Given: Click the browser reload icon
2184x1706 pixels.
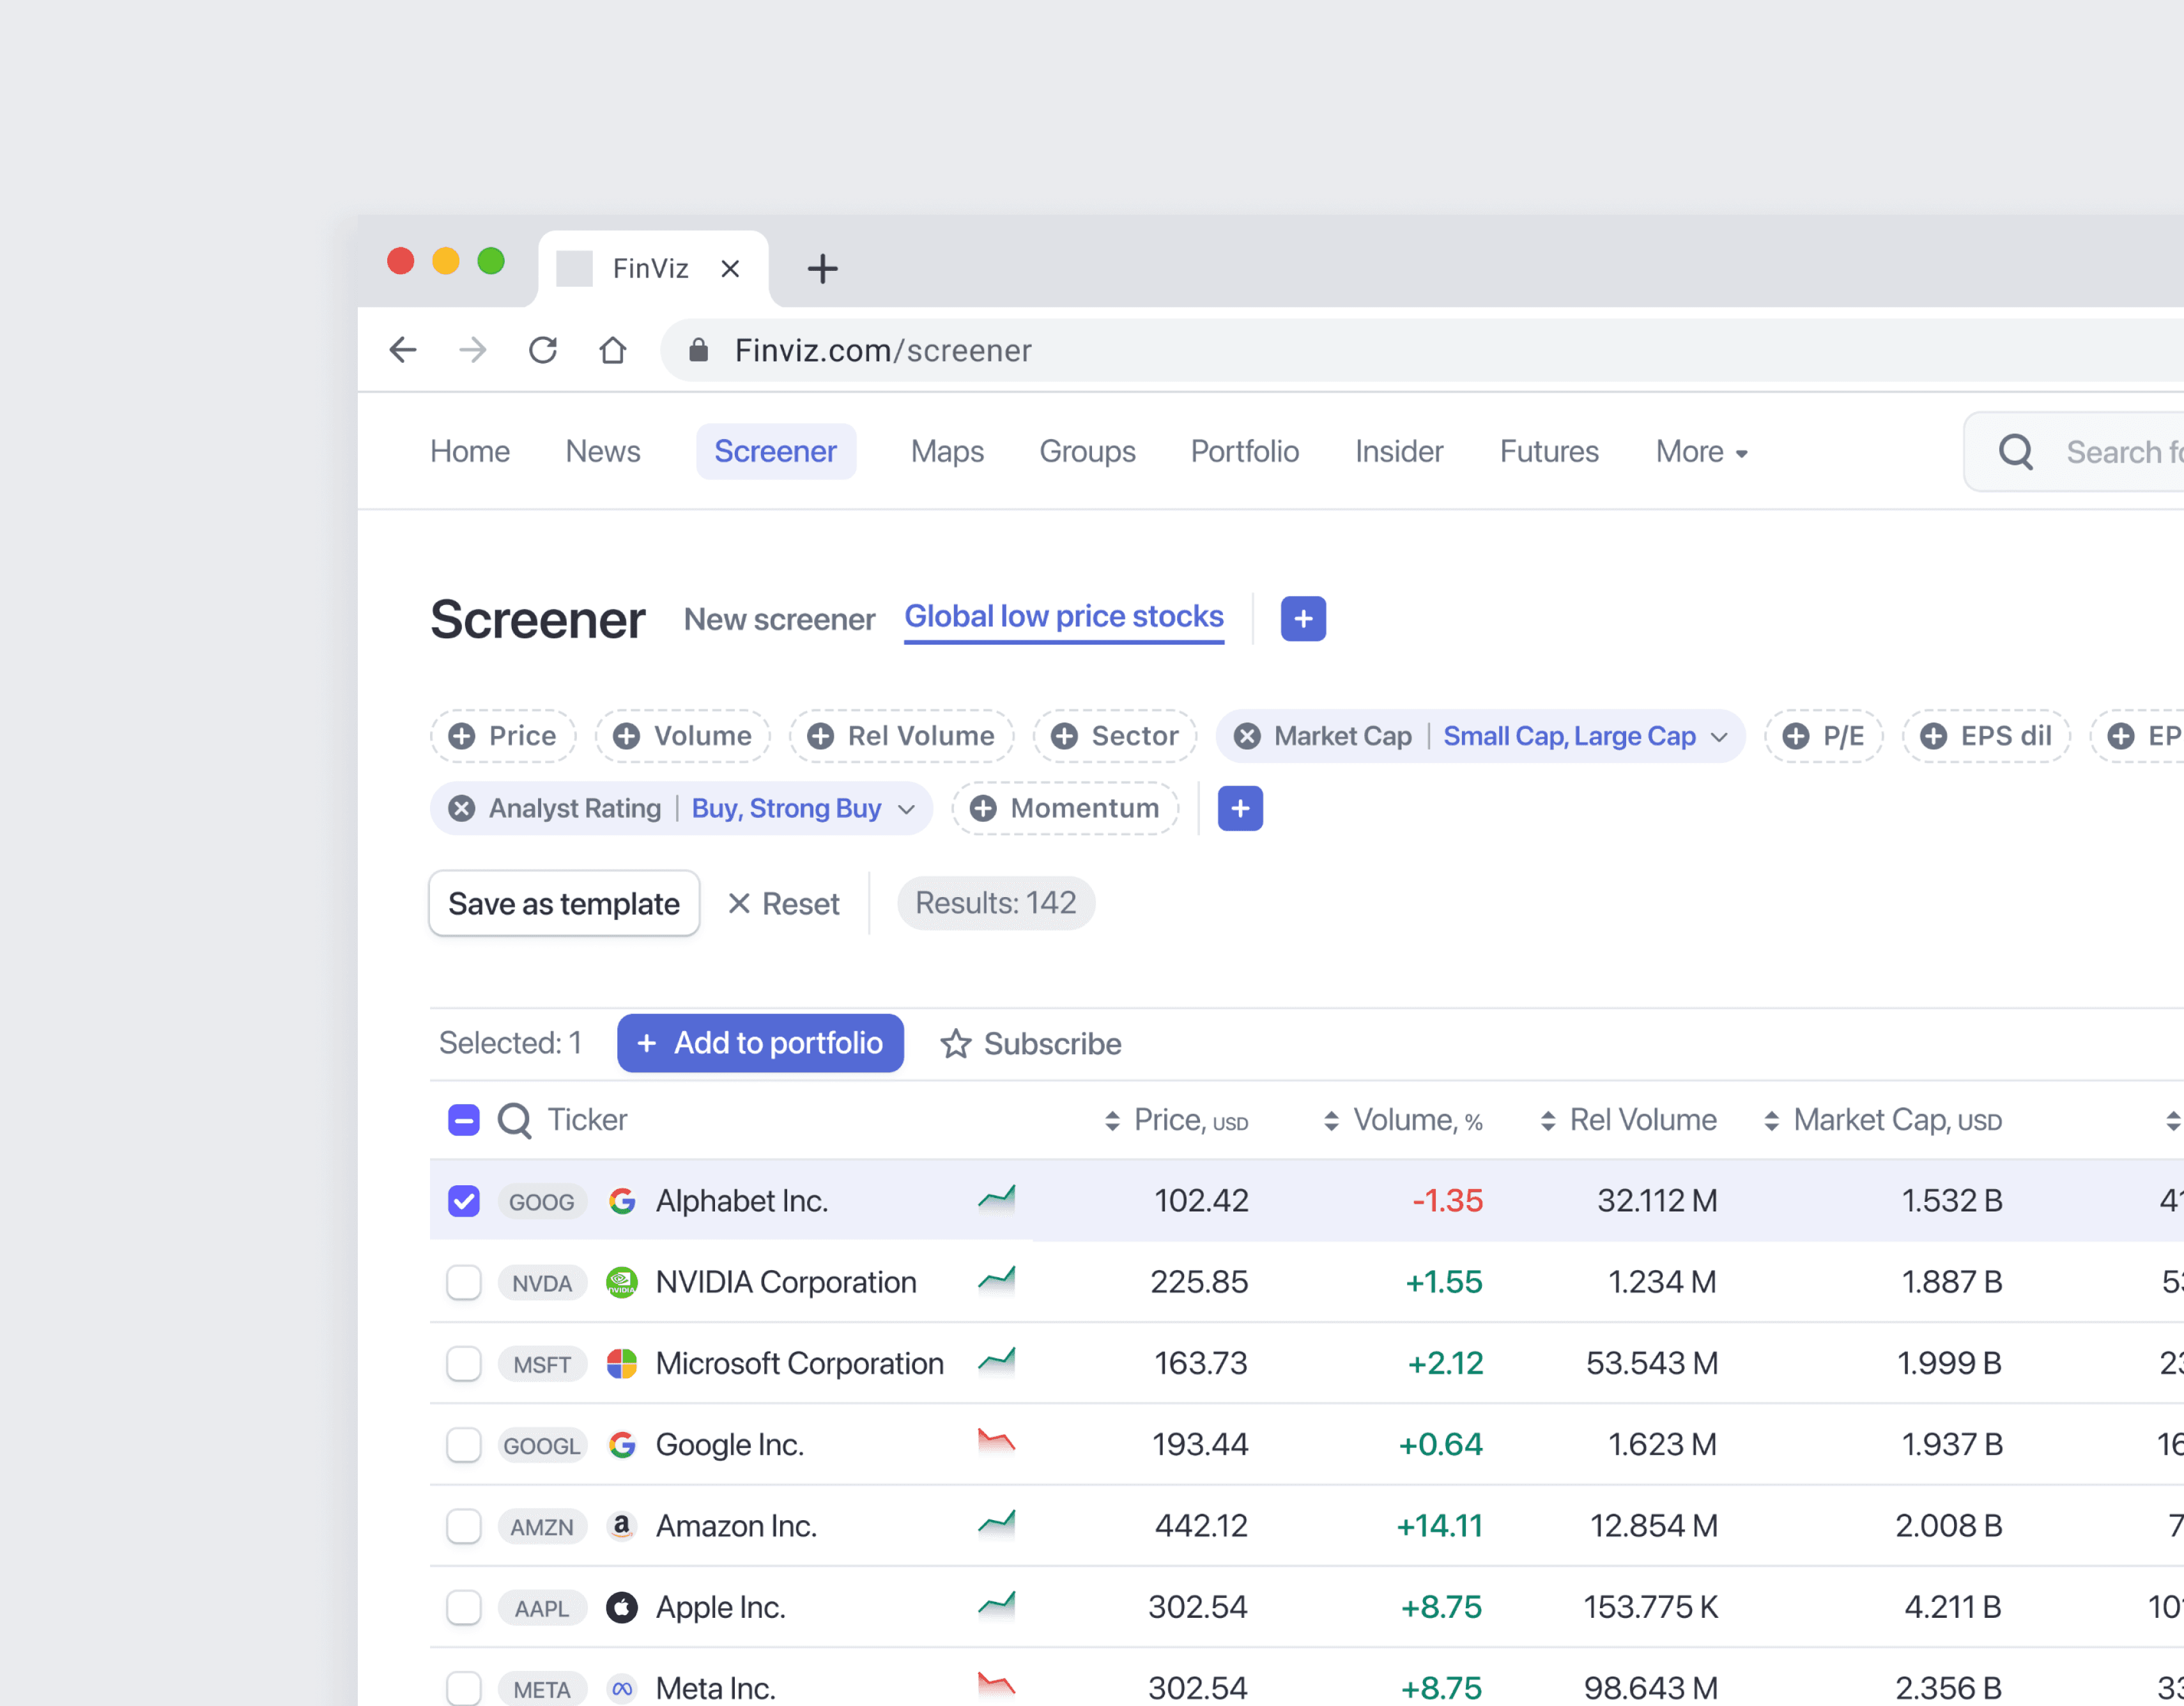Looking at the screenshot, I should click(542, 350).
